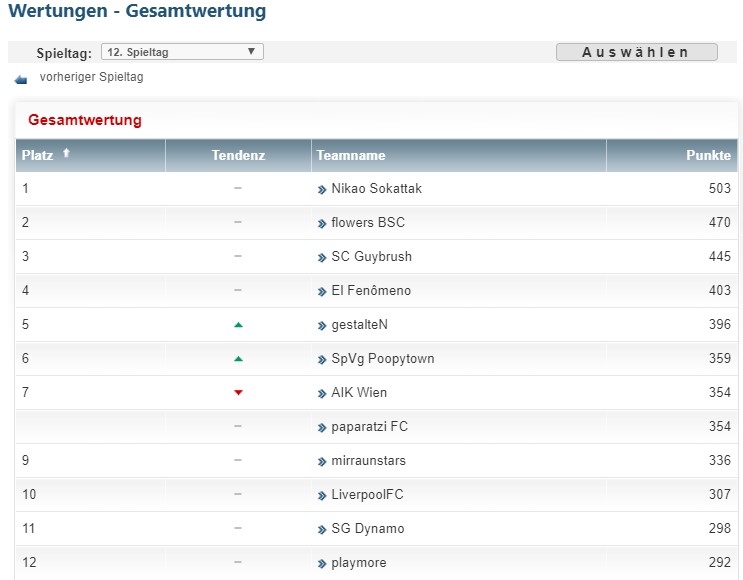This screenshot has width=743, height=580.
Task: Open team El Fenômeno
Action: point(371,291)
